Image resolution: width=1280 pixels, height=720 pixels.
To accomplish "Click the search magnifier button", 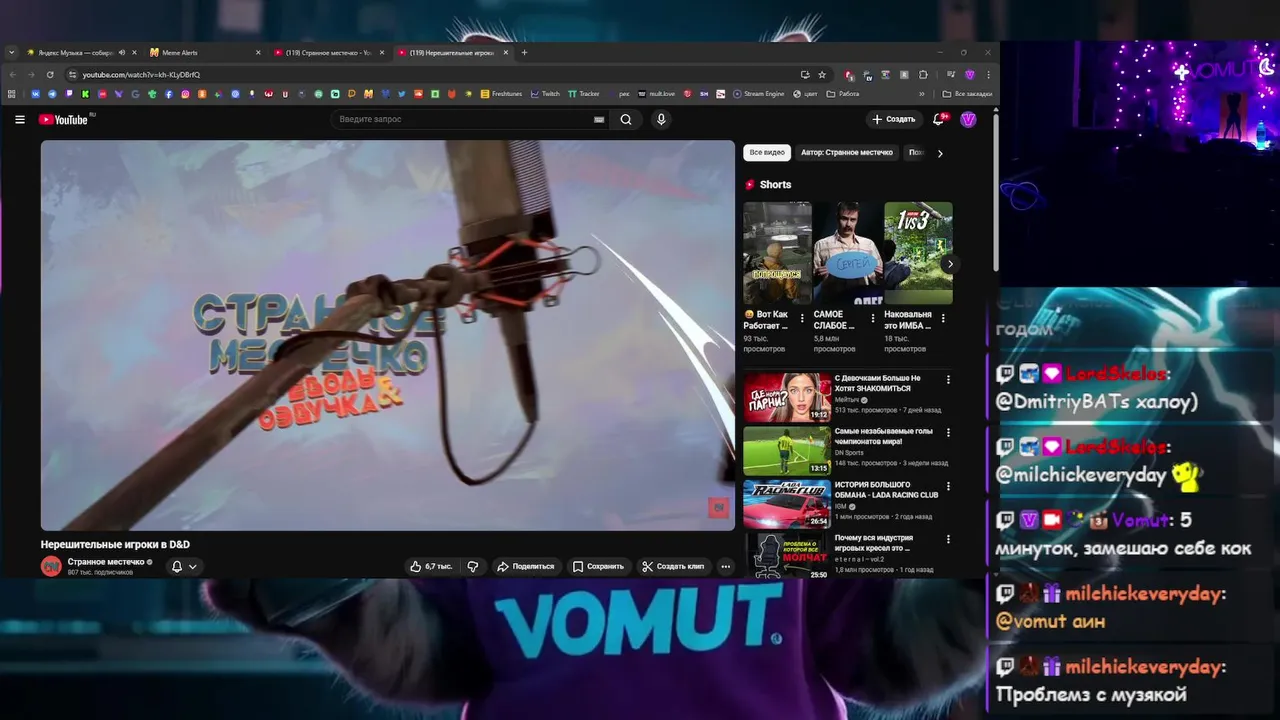I will point(626,119).
